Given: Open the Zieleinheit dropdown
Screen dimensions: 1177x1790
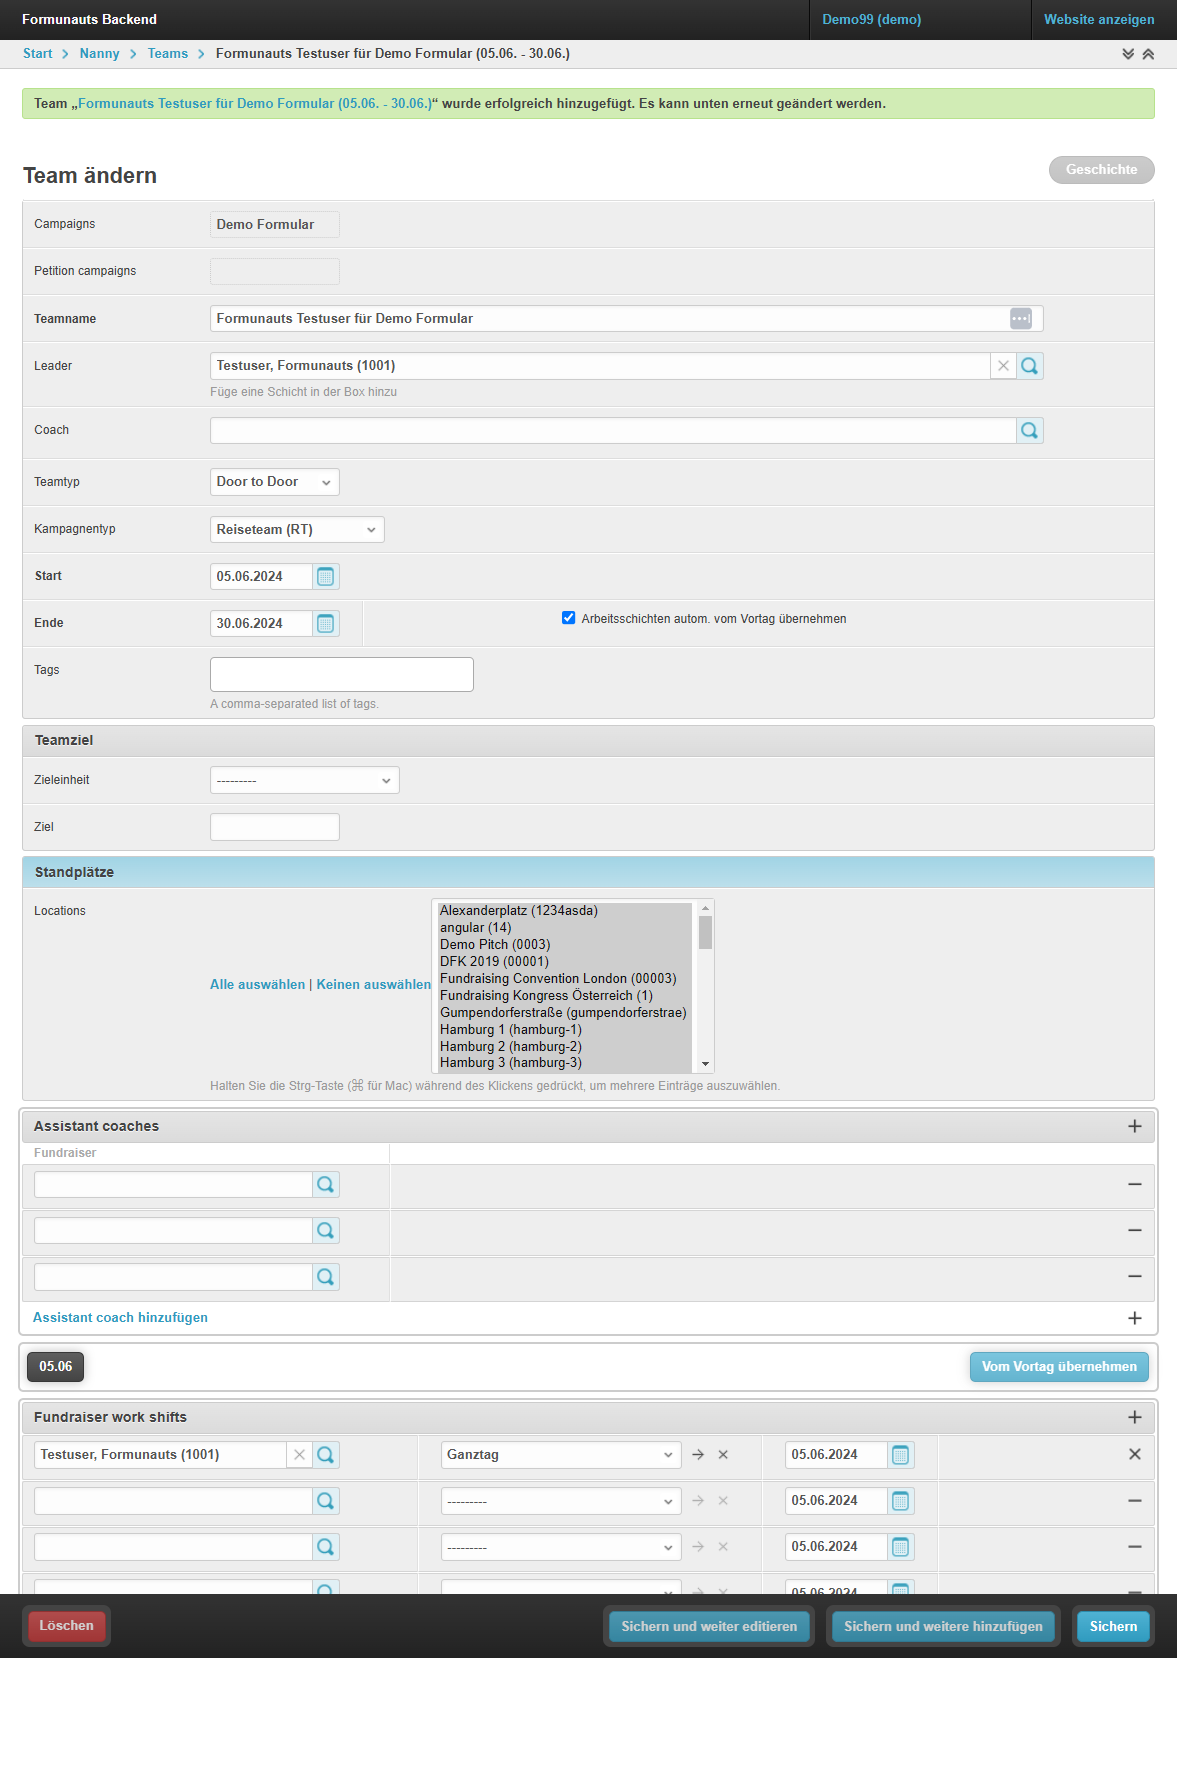Looking at the screenshot, I should (305, 780).
